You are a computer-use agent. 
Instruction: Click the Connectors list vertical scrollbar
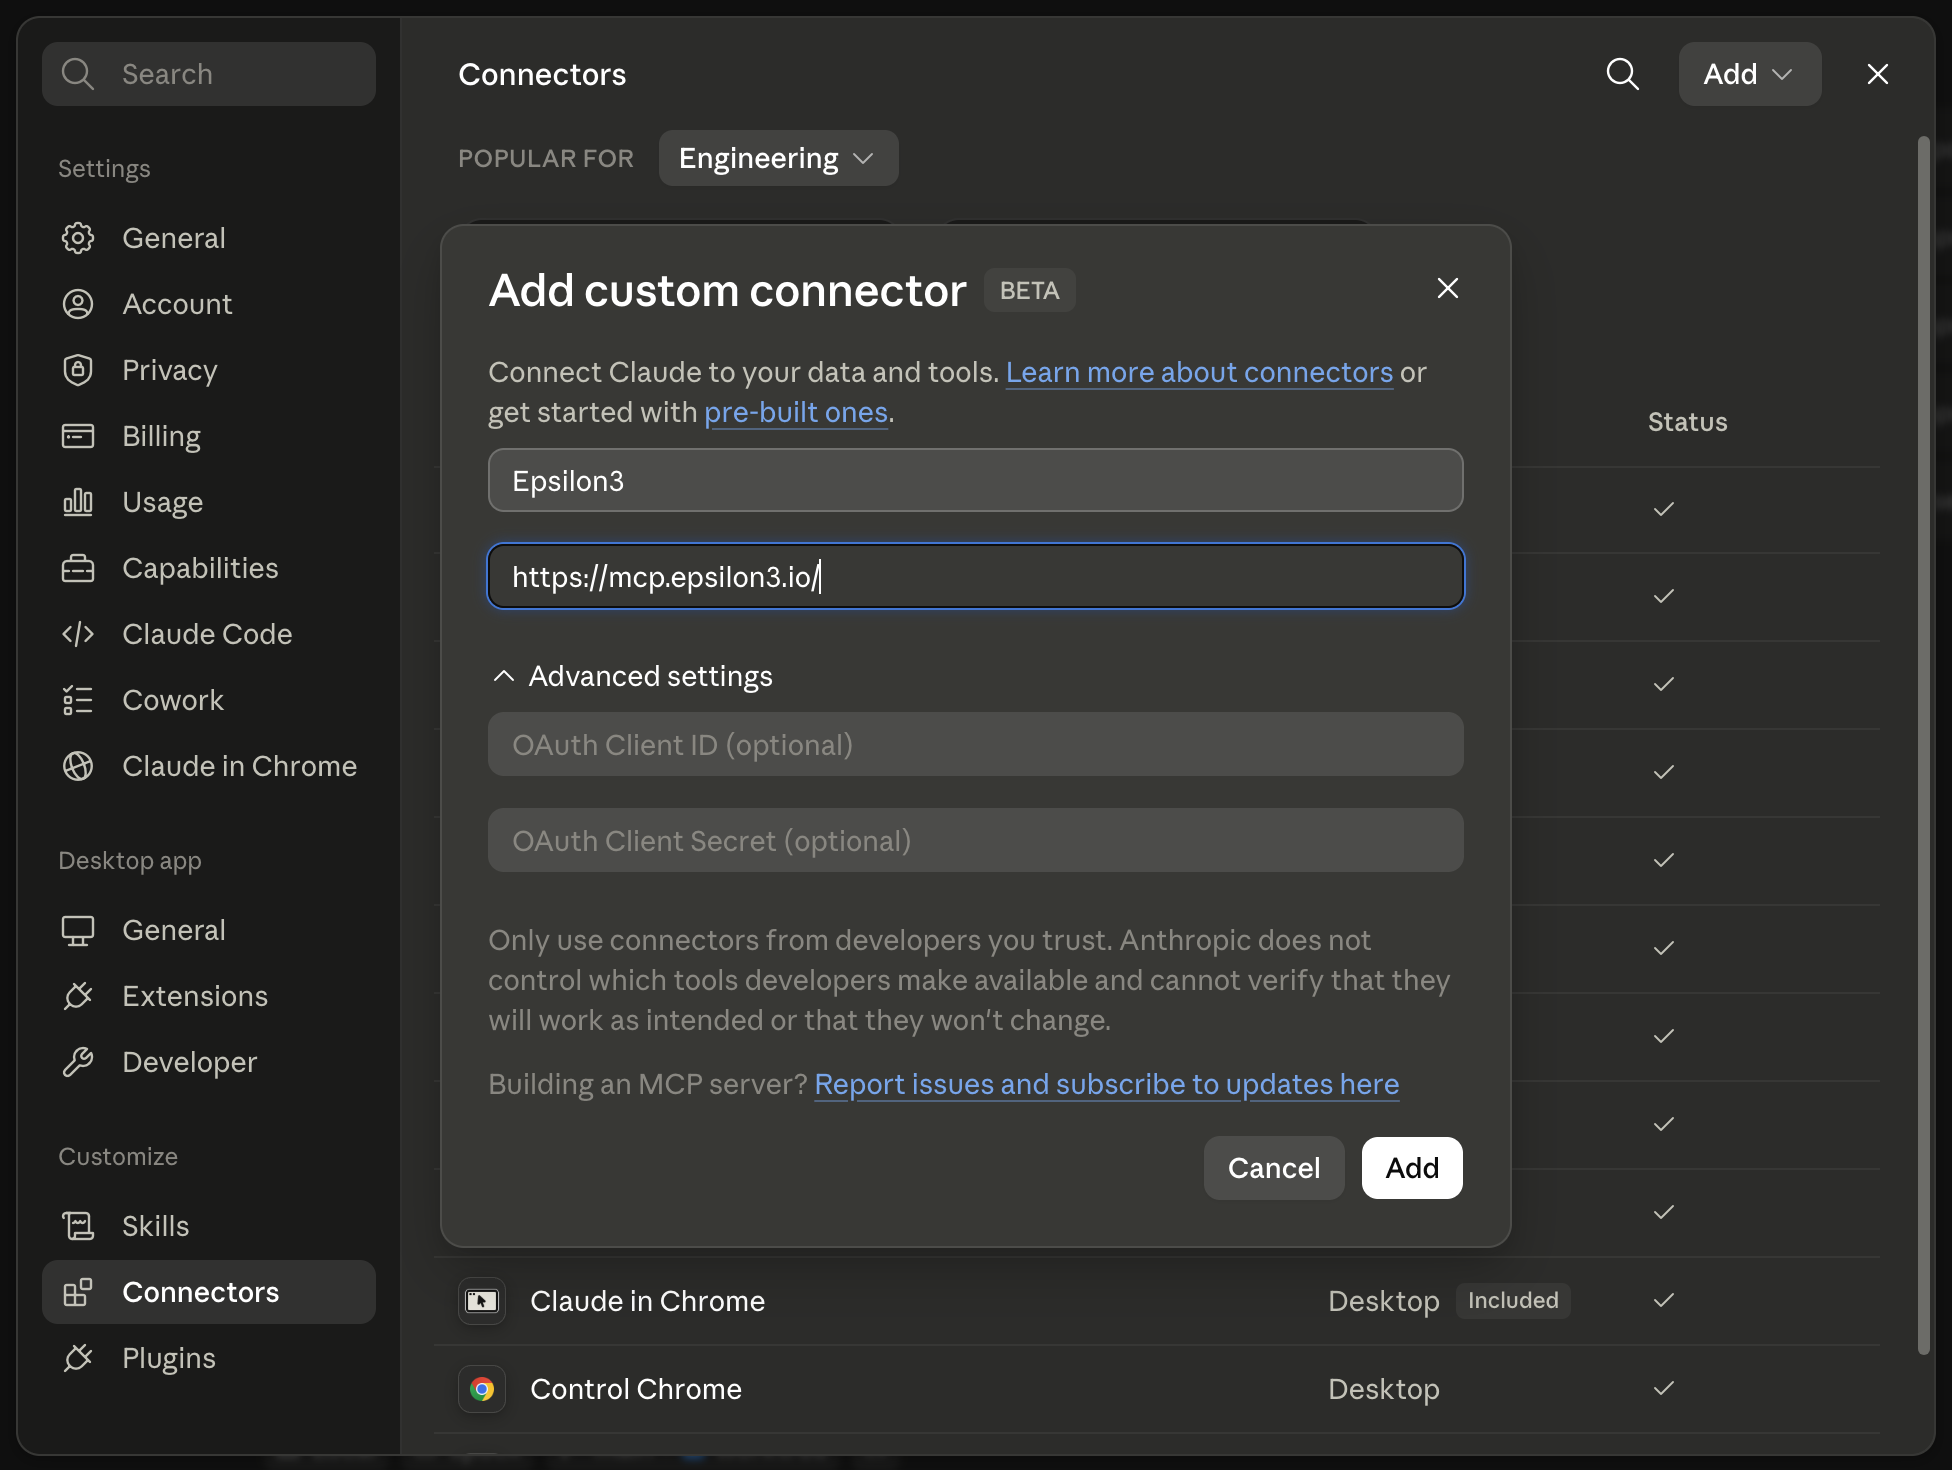[1923, 745]
